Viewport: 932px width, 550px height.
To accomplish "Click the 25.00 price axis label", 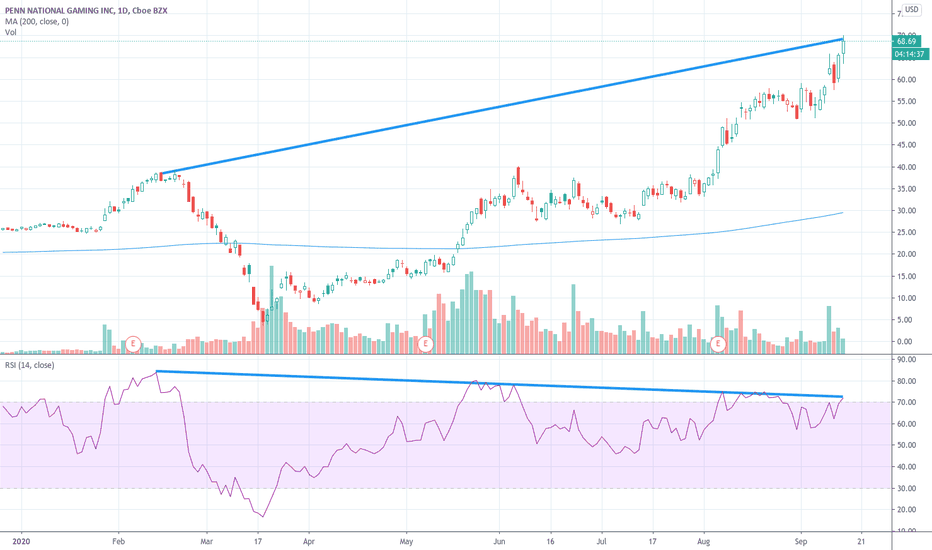I will pos(906,232).
